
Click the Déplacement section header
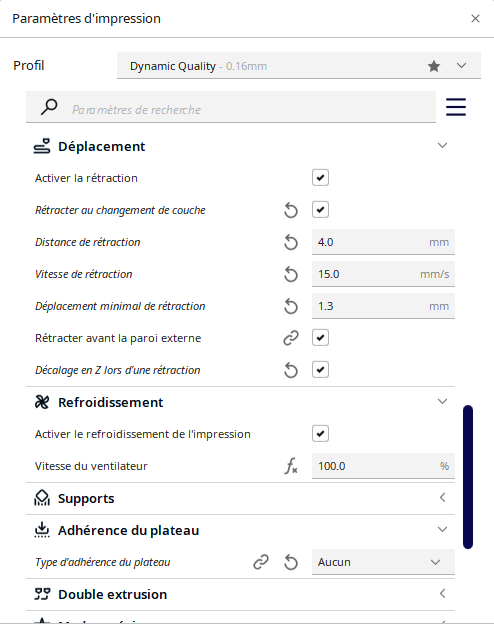click(x=240, y=146)
